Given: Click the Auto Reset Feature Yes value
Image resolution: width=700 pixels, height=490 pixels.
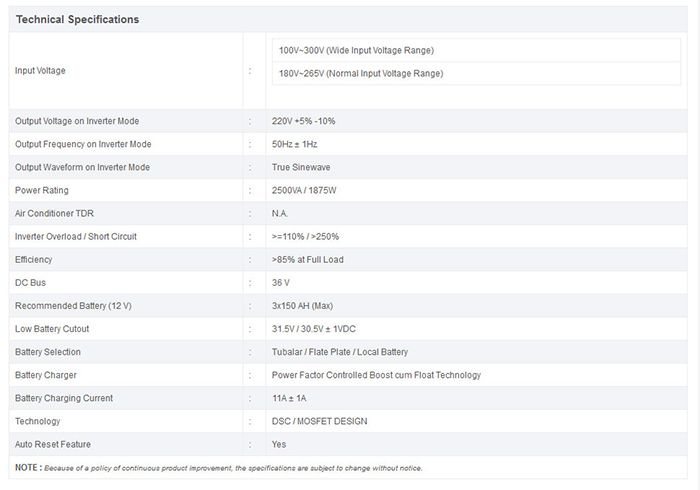Looking at the screenshot, I should pyautogui.click(x=279, y=444).
